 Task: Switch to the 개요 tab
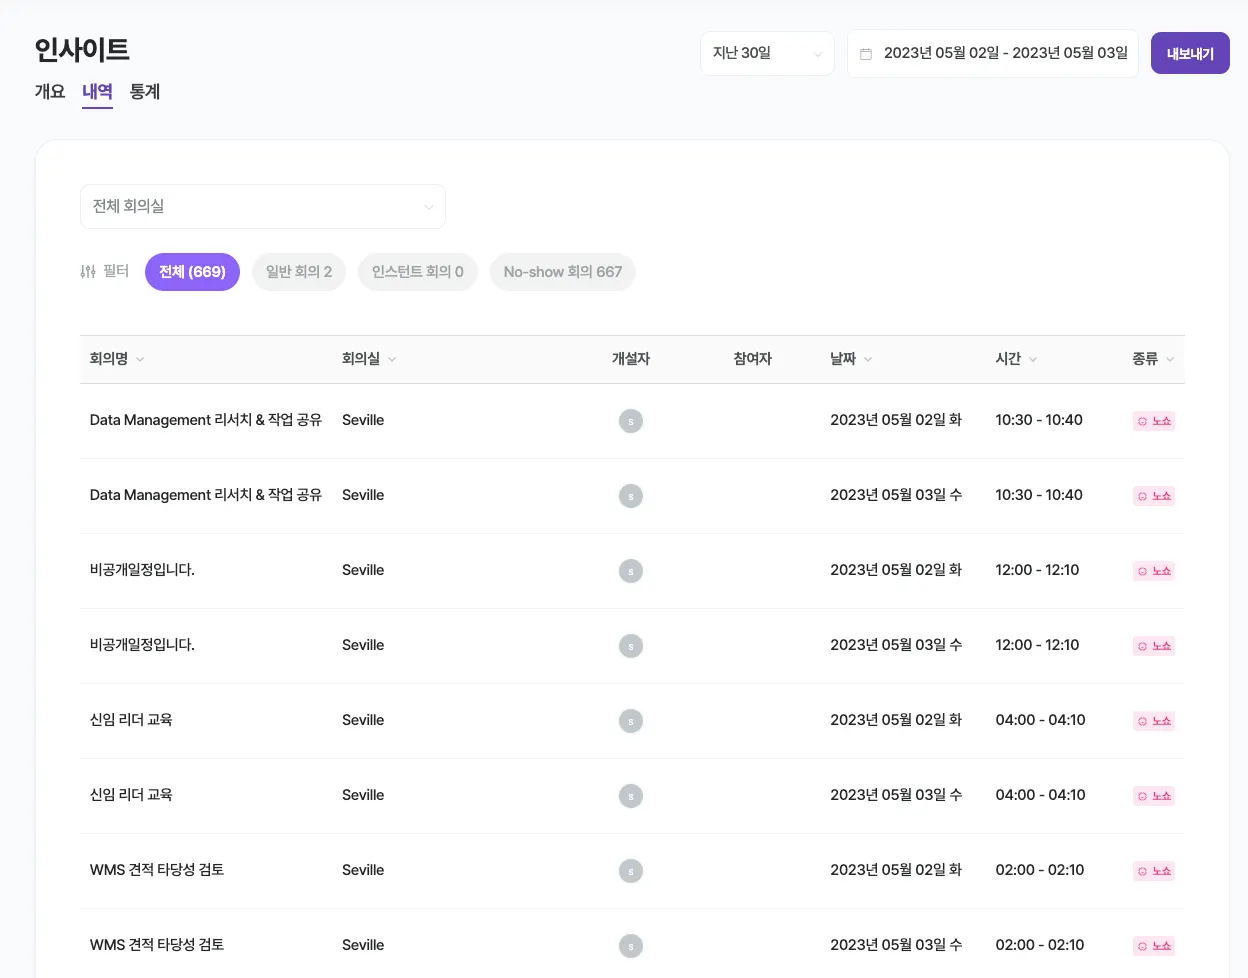coord(50,91)
